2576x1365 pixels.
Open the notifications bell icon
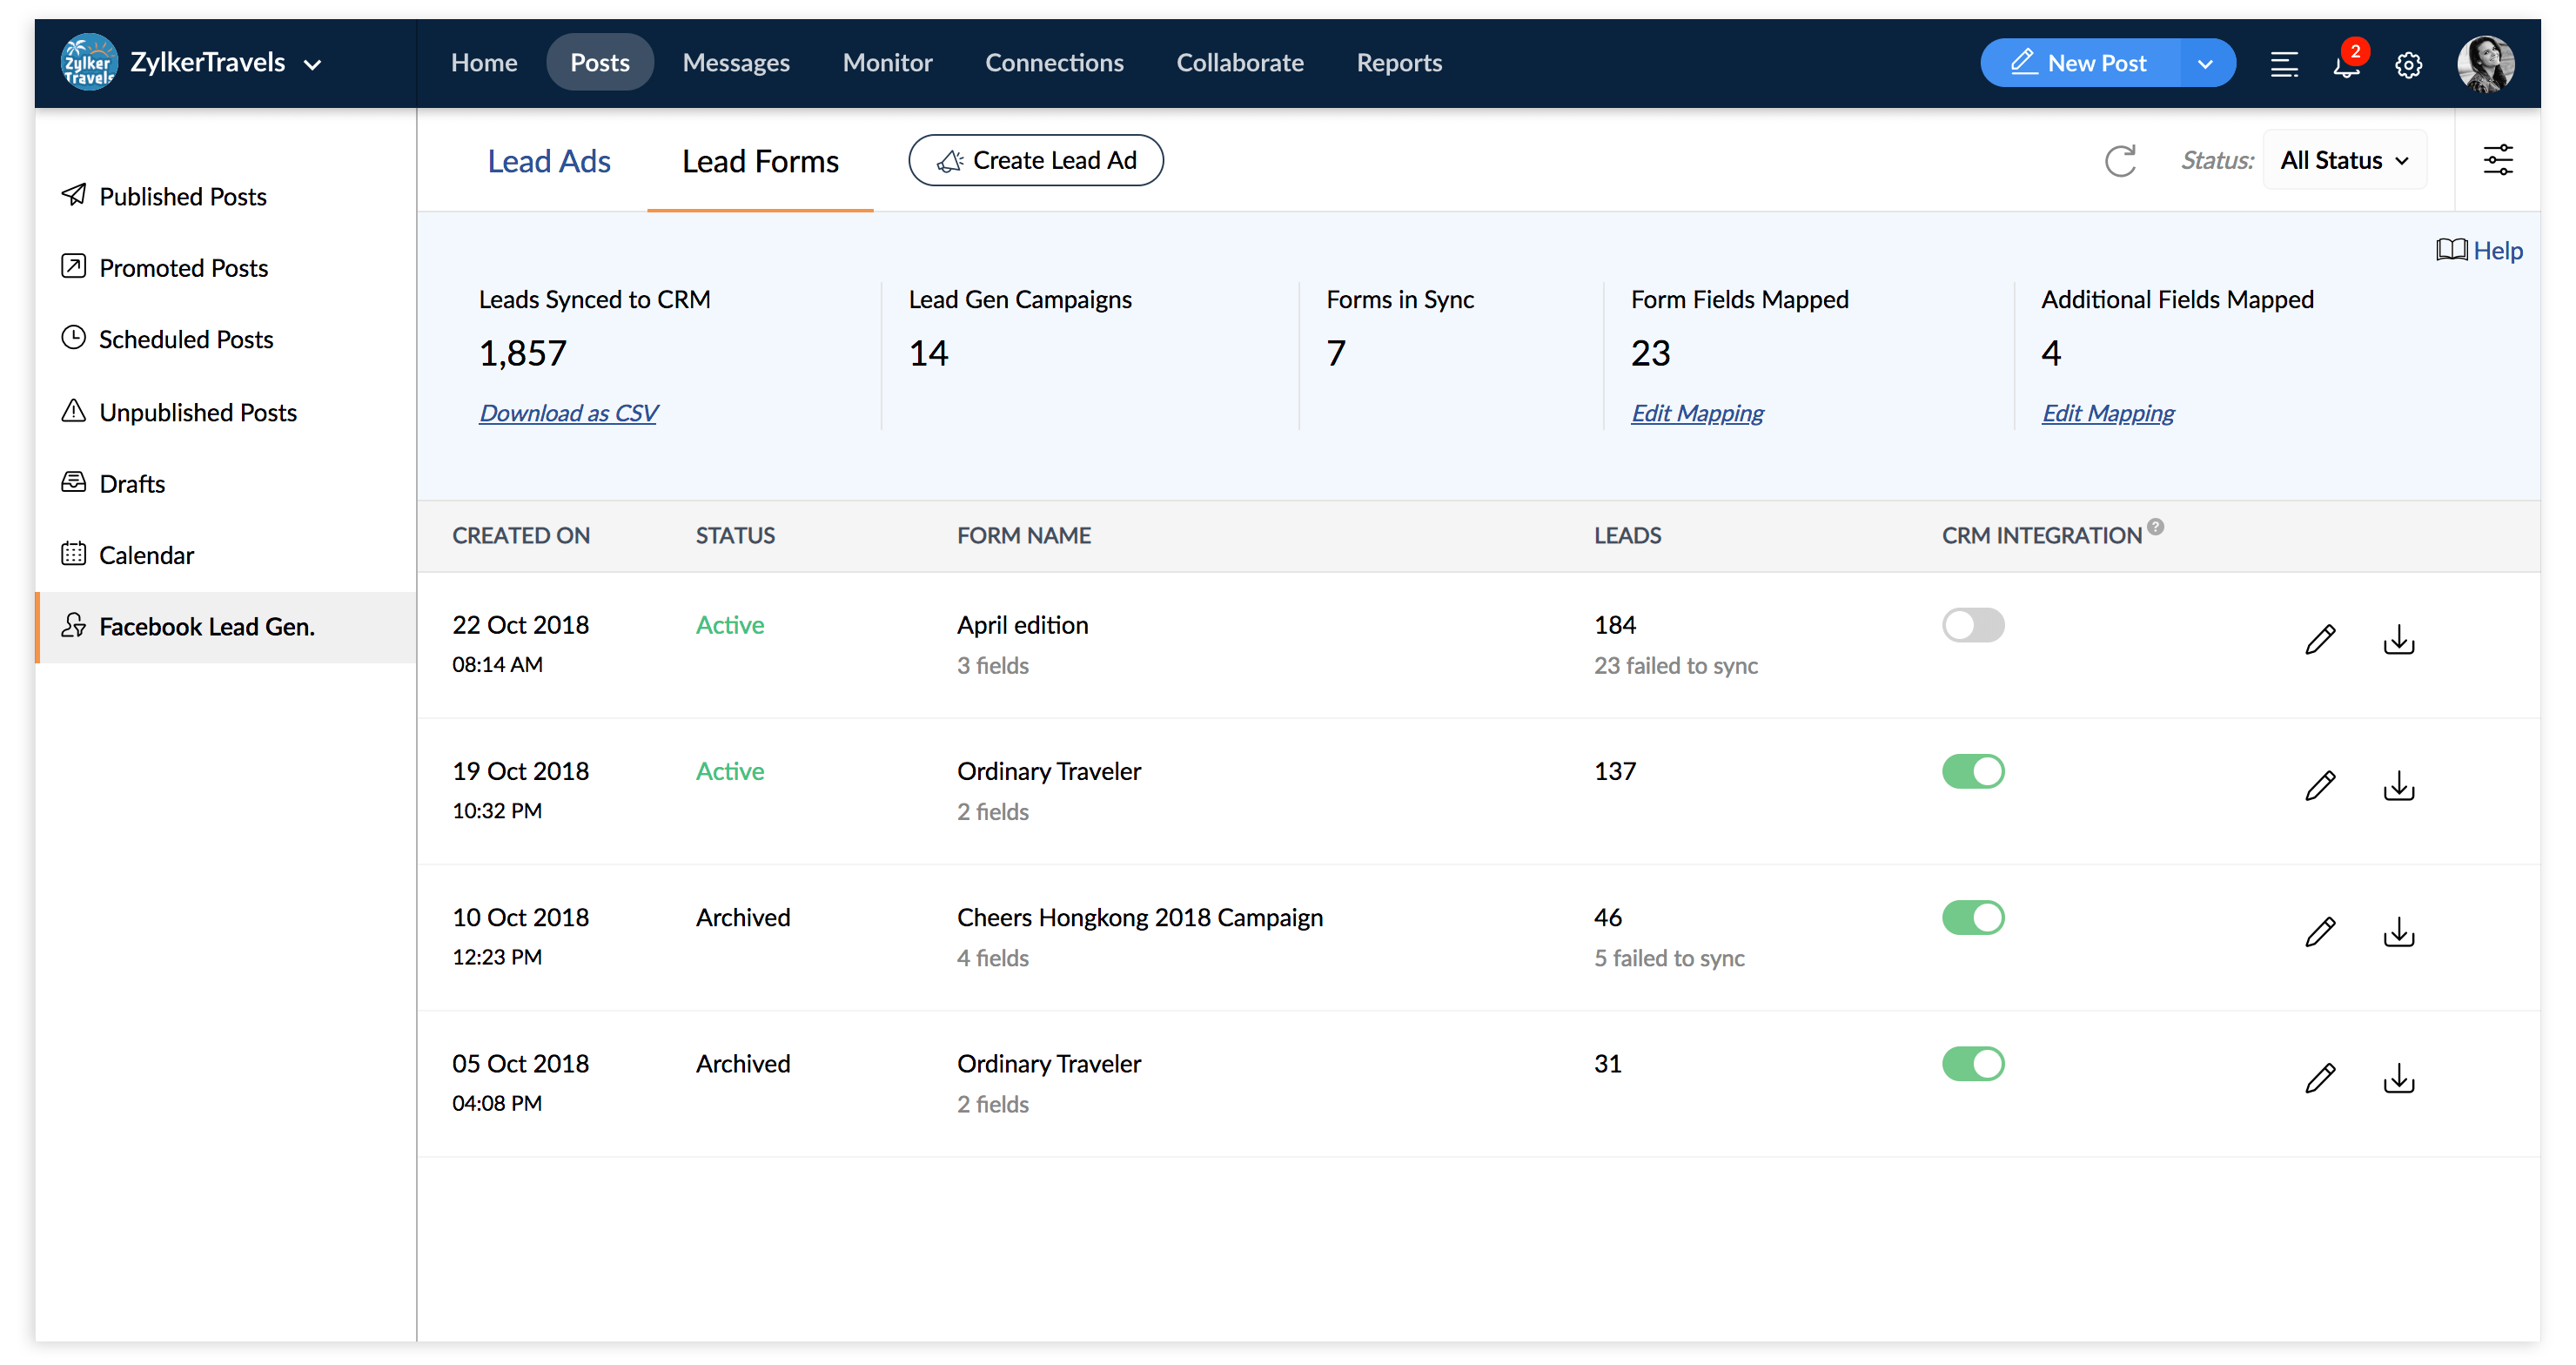(2345, 65)
